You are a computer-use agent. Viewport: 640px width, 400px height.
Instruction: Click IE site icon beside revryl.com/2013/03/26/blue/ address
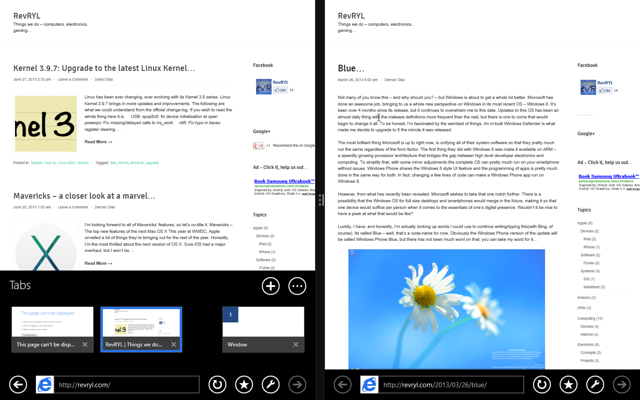[x=369, y=384]
